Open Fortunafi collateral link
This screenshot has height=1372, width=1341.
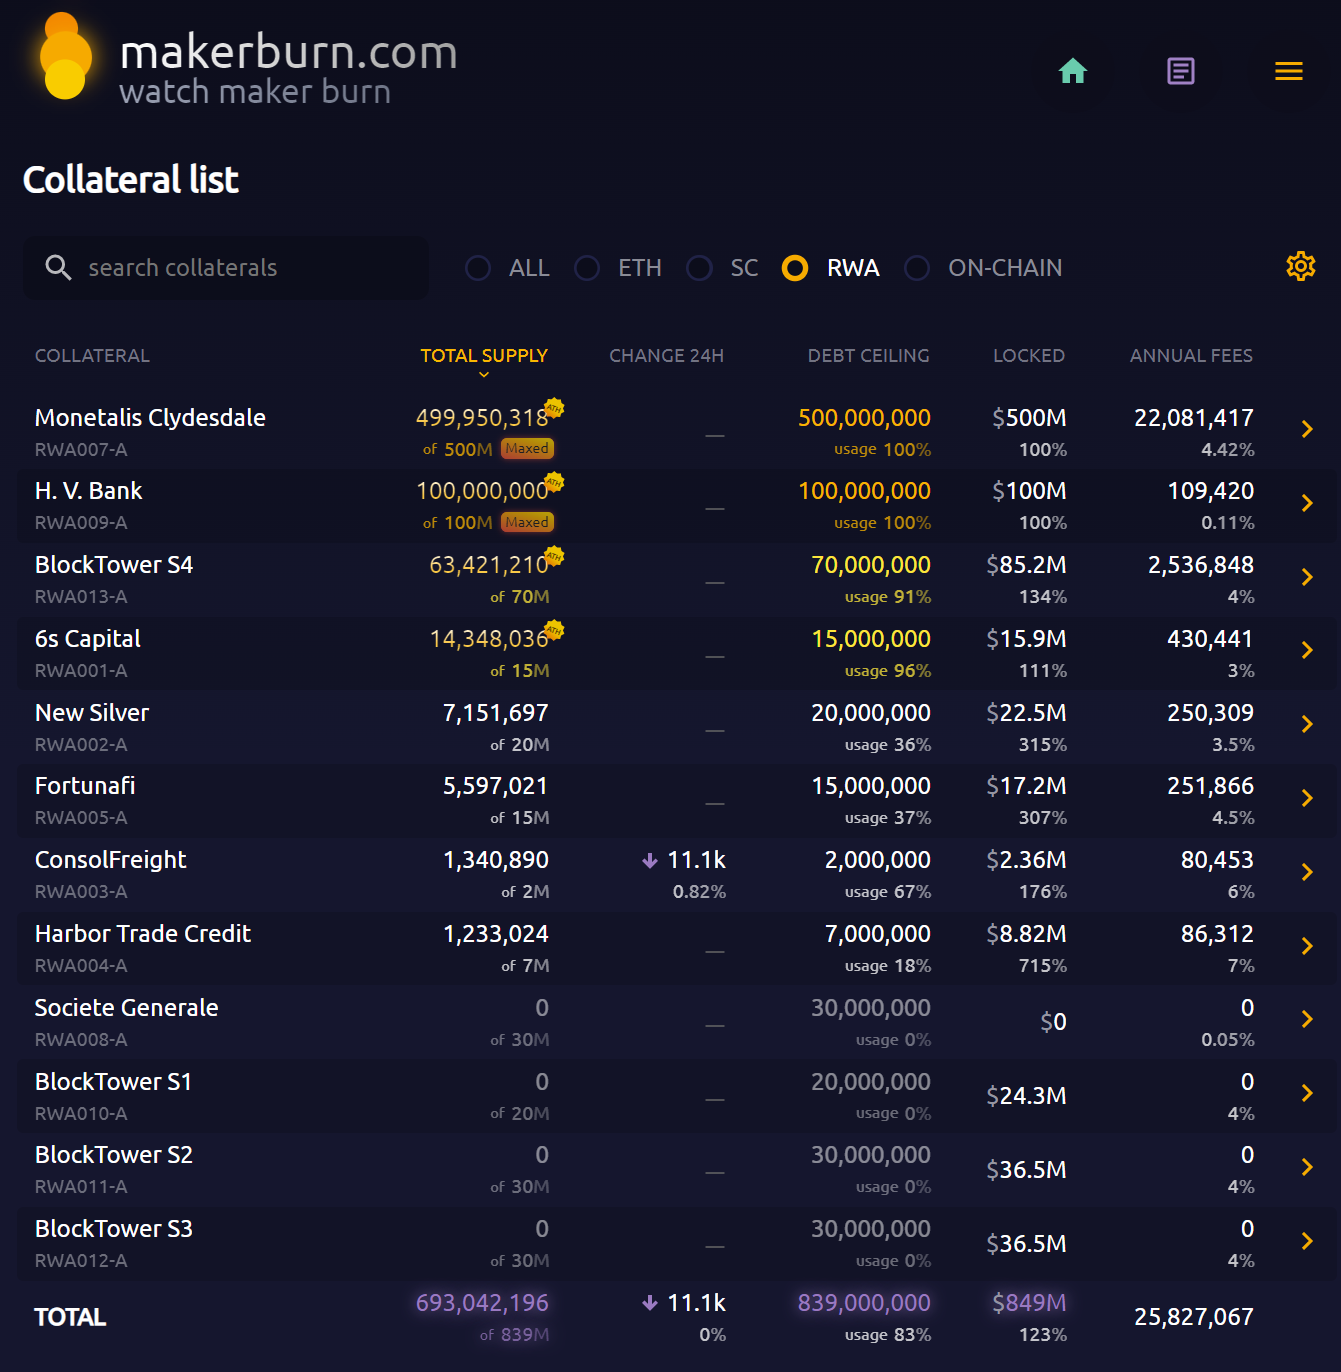click(x=85, y=786)
